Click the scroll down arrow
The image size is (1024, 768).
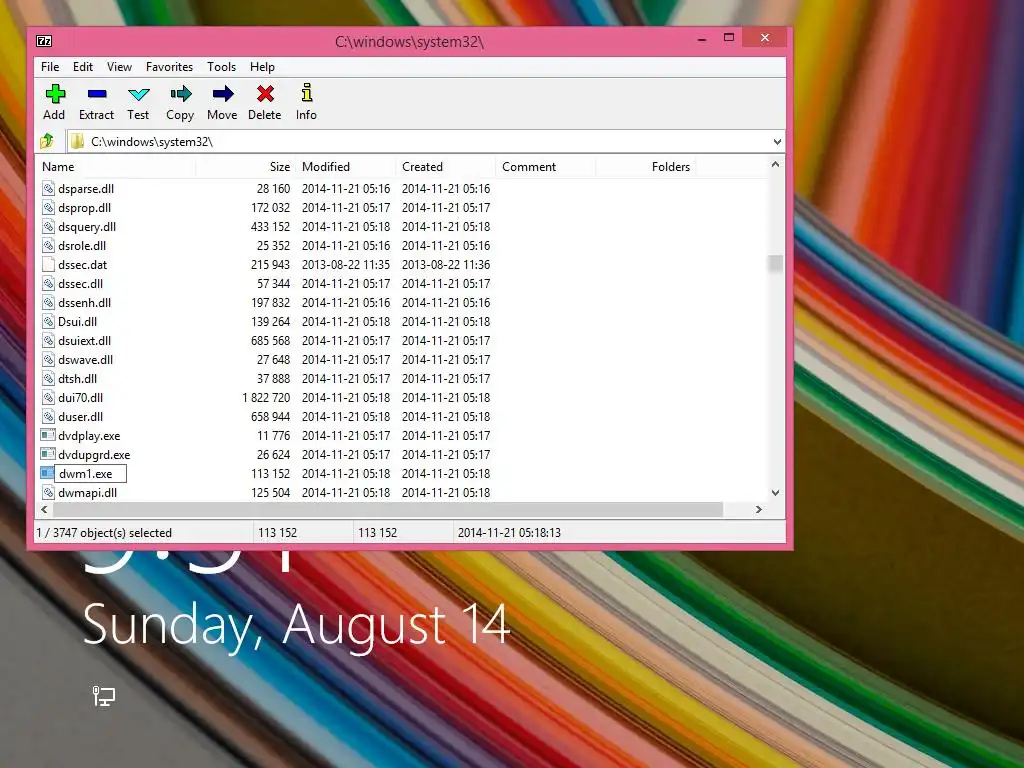[x=775, y=493]
